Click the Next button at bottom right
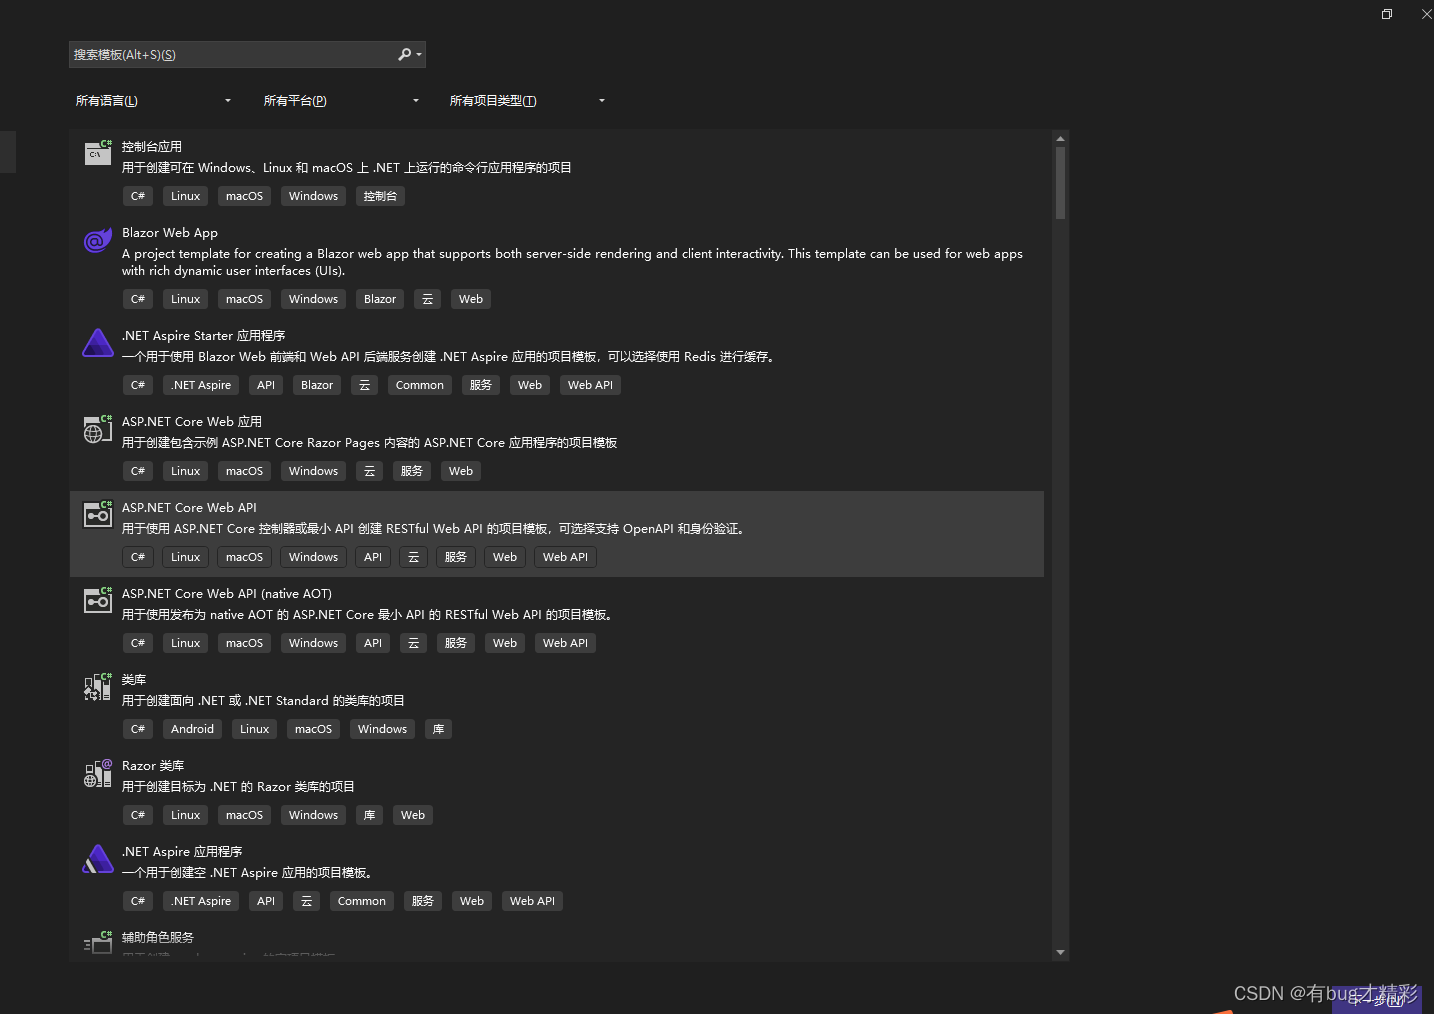The height and width of the screenshot is (1014, 1434). click(x=1376, y=999)
